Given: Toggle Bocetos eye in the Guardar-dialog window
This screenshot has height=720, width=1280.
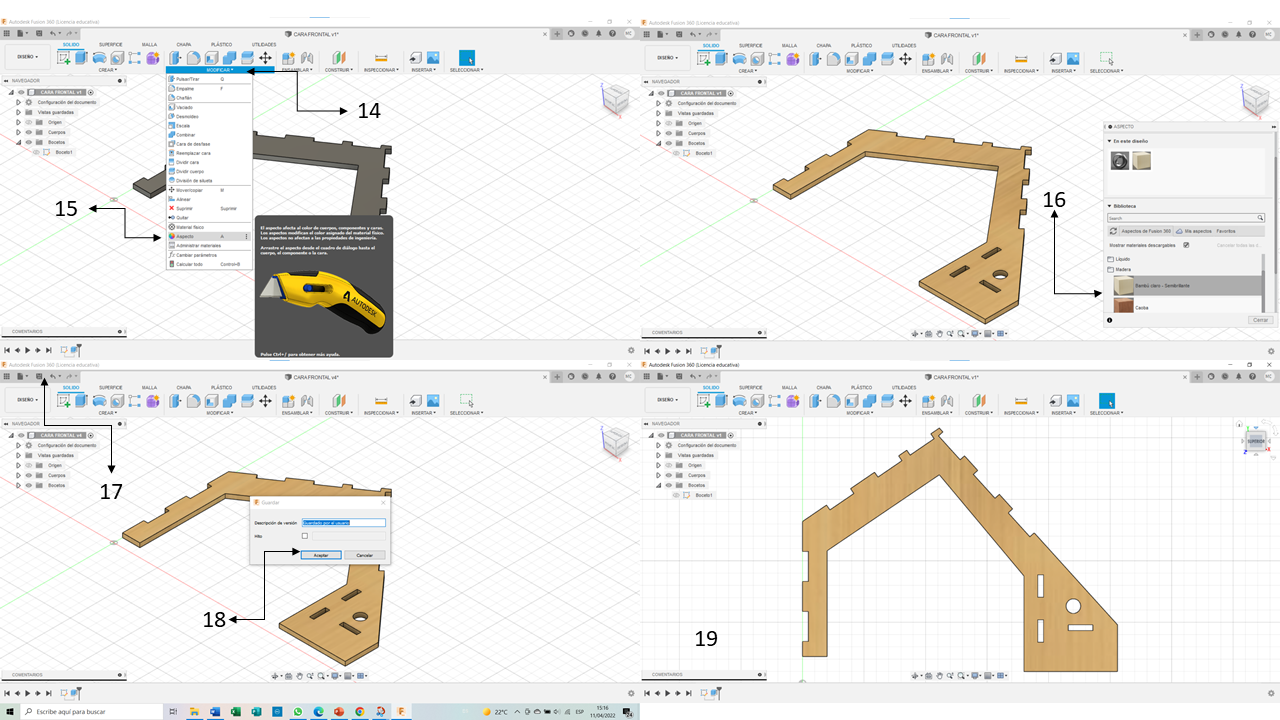Looking at the screenshot, I should [29, 485].
